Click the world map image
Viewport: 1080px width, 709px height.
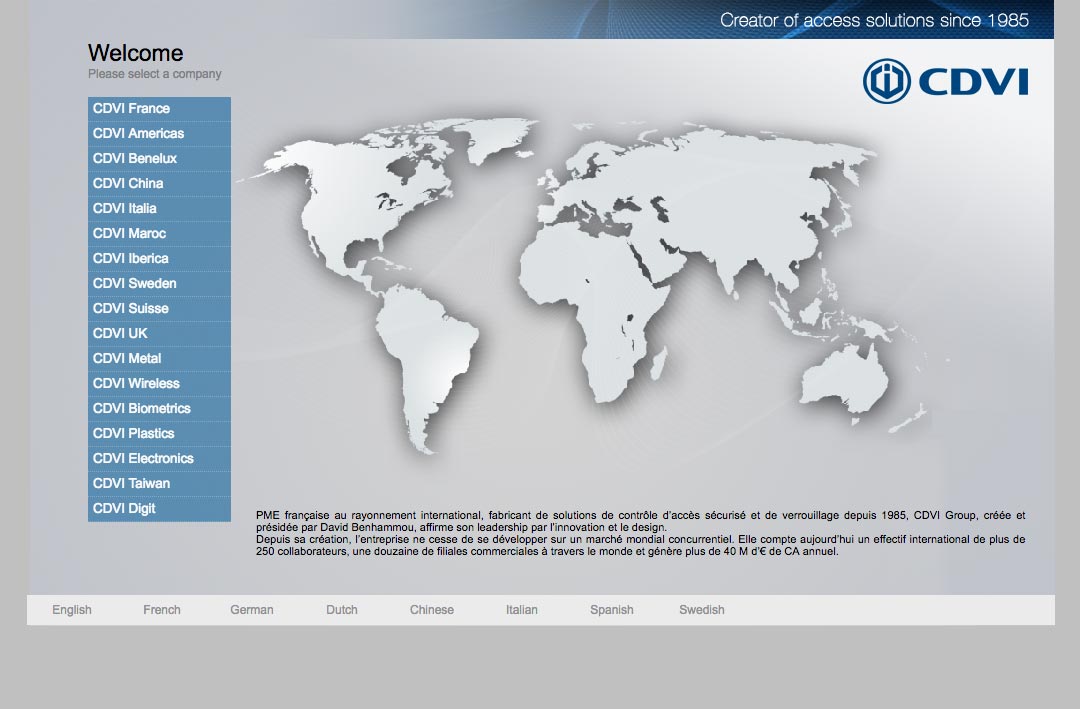click(x=592, y=286)
